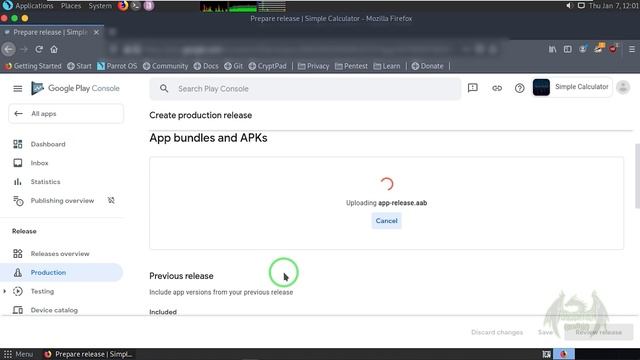This screenshot has height=360, width=640.
Task: Open the Parrot OS bookmark
Action: (117, 66)
